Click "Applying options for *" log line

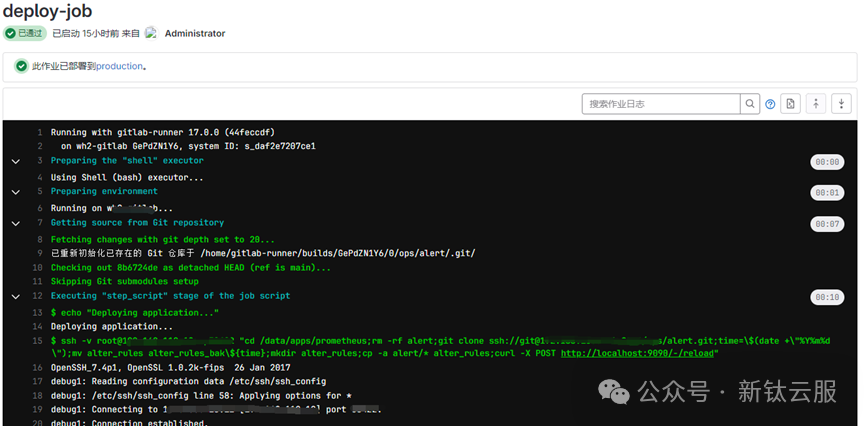click(201, 396)
